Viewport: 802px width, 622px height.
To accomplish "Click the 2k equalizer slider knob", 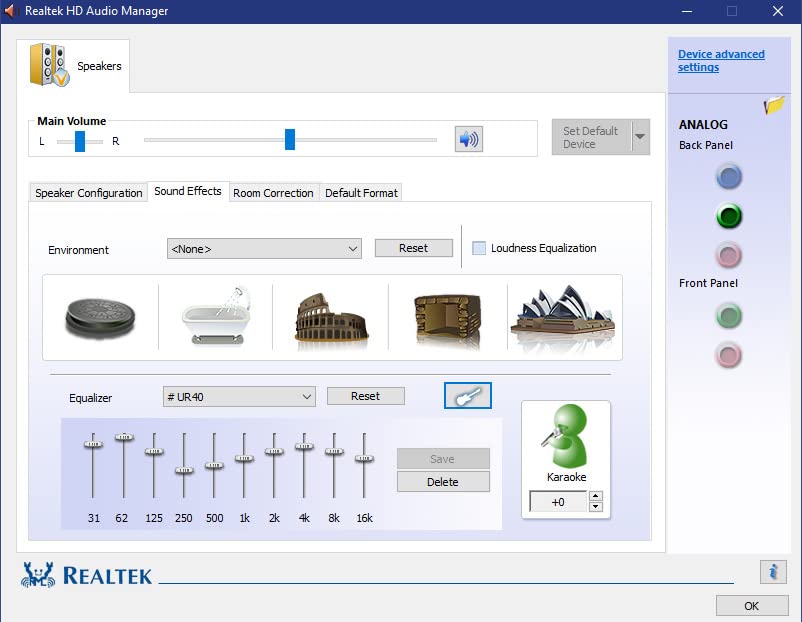I will point(274,451).
